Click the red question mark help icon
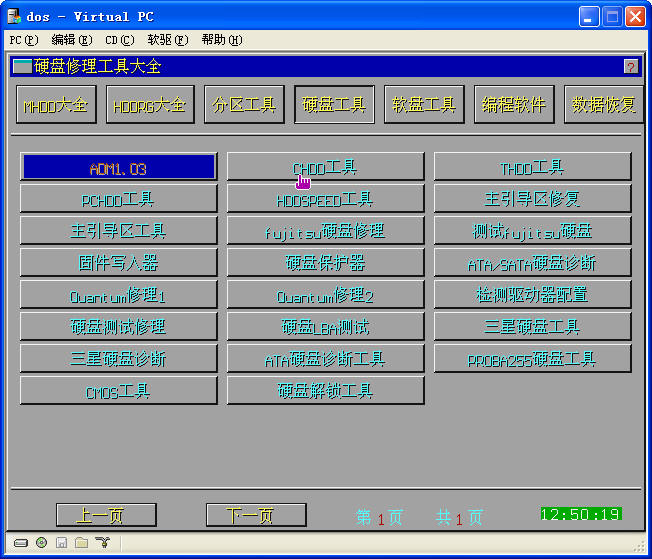The width and height of the screenshot is (652, 559). (631, 67)
